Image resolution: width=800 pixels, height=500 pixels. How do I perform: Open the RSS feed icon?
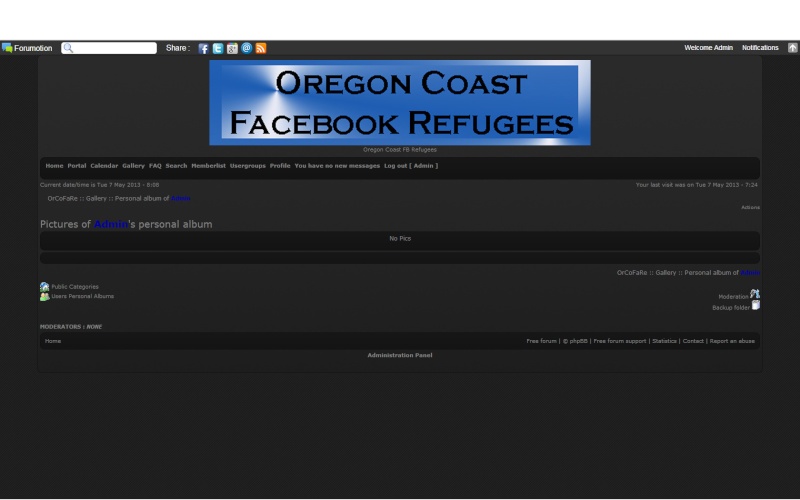(x=261, y=48)
